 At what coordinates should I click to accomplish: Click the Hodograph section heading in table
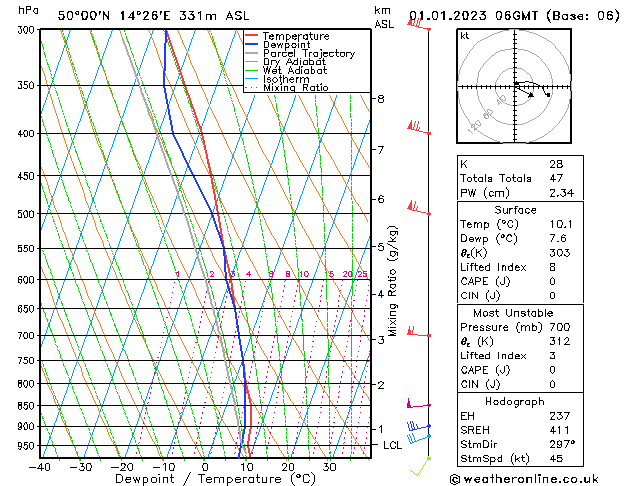(x=515, y=401)
